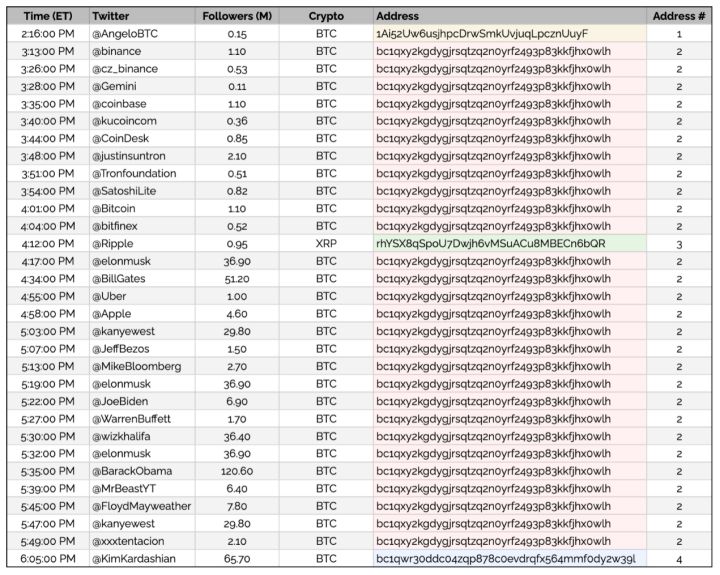Select the XRP crypto cell

(x=326, y=244)
